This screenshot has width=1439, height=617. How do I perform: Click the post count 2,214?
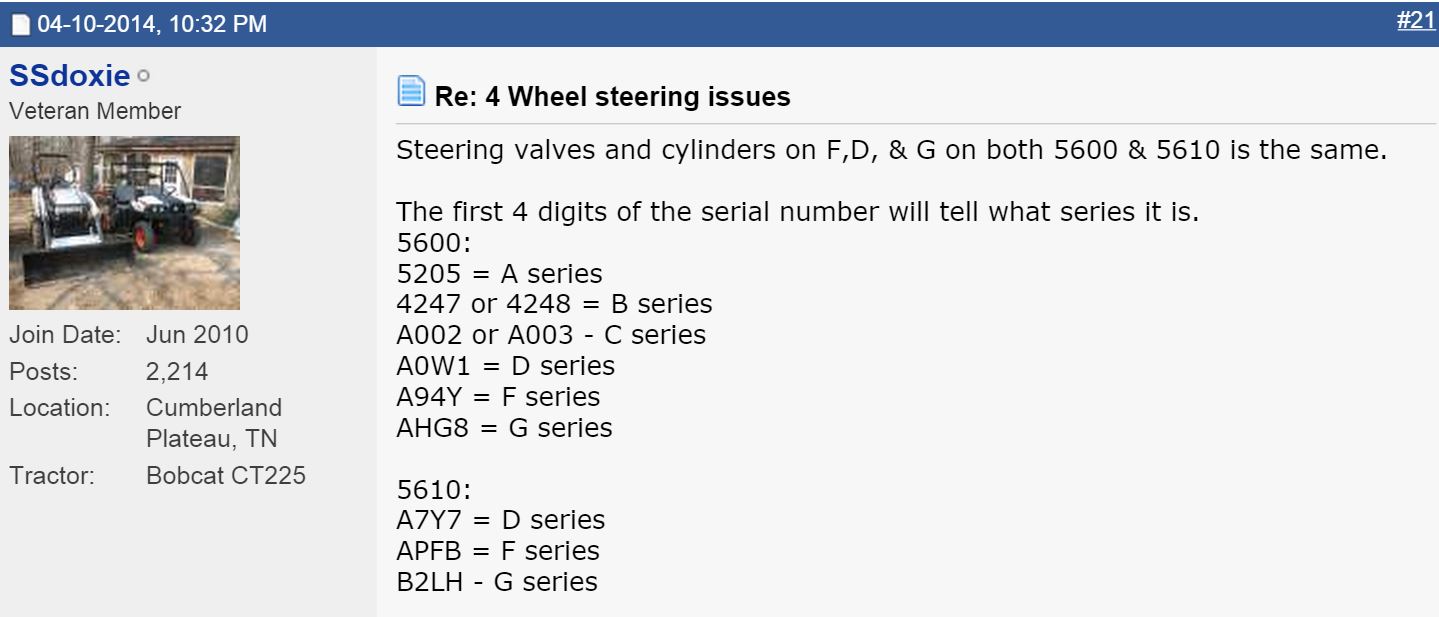point(177,371)
